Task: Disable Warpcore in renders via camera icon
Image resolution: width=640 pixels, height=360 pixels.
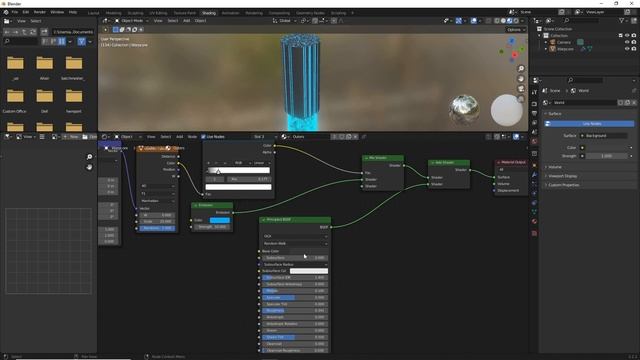Action: (633, 49)
